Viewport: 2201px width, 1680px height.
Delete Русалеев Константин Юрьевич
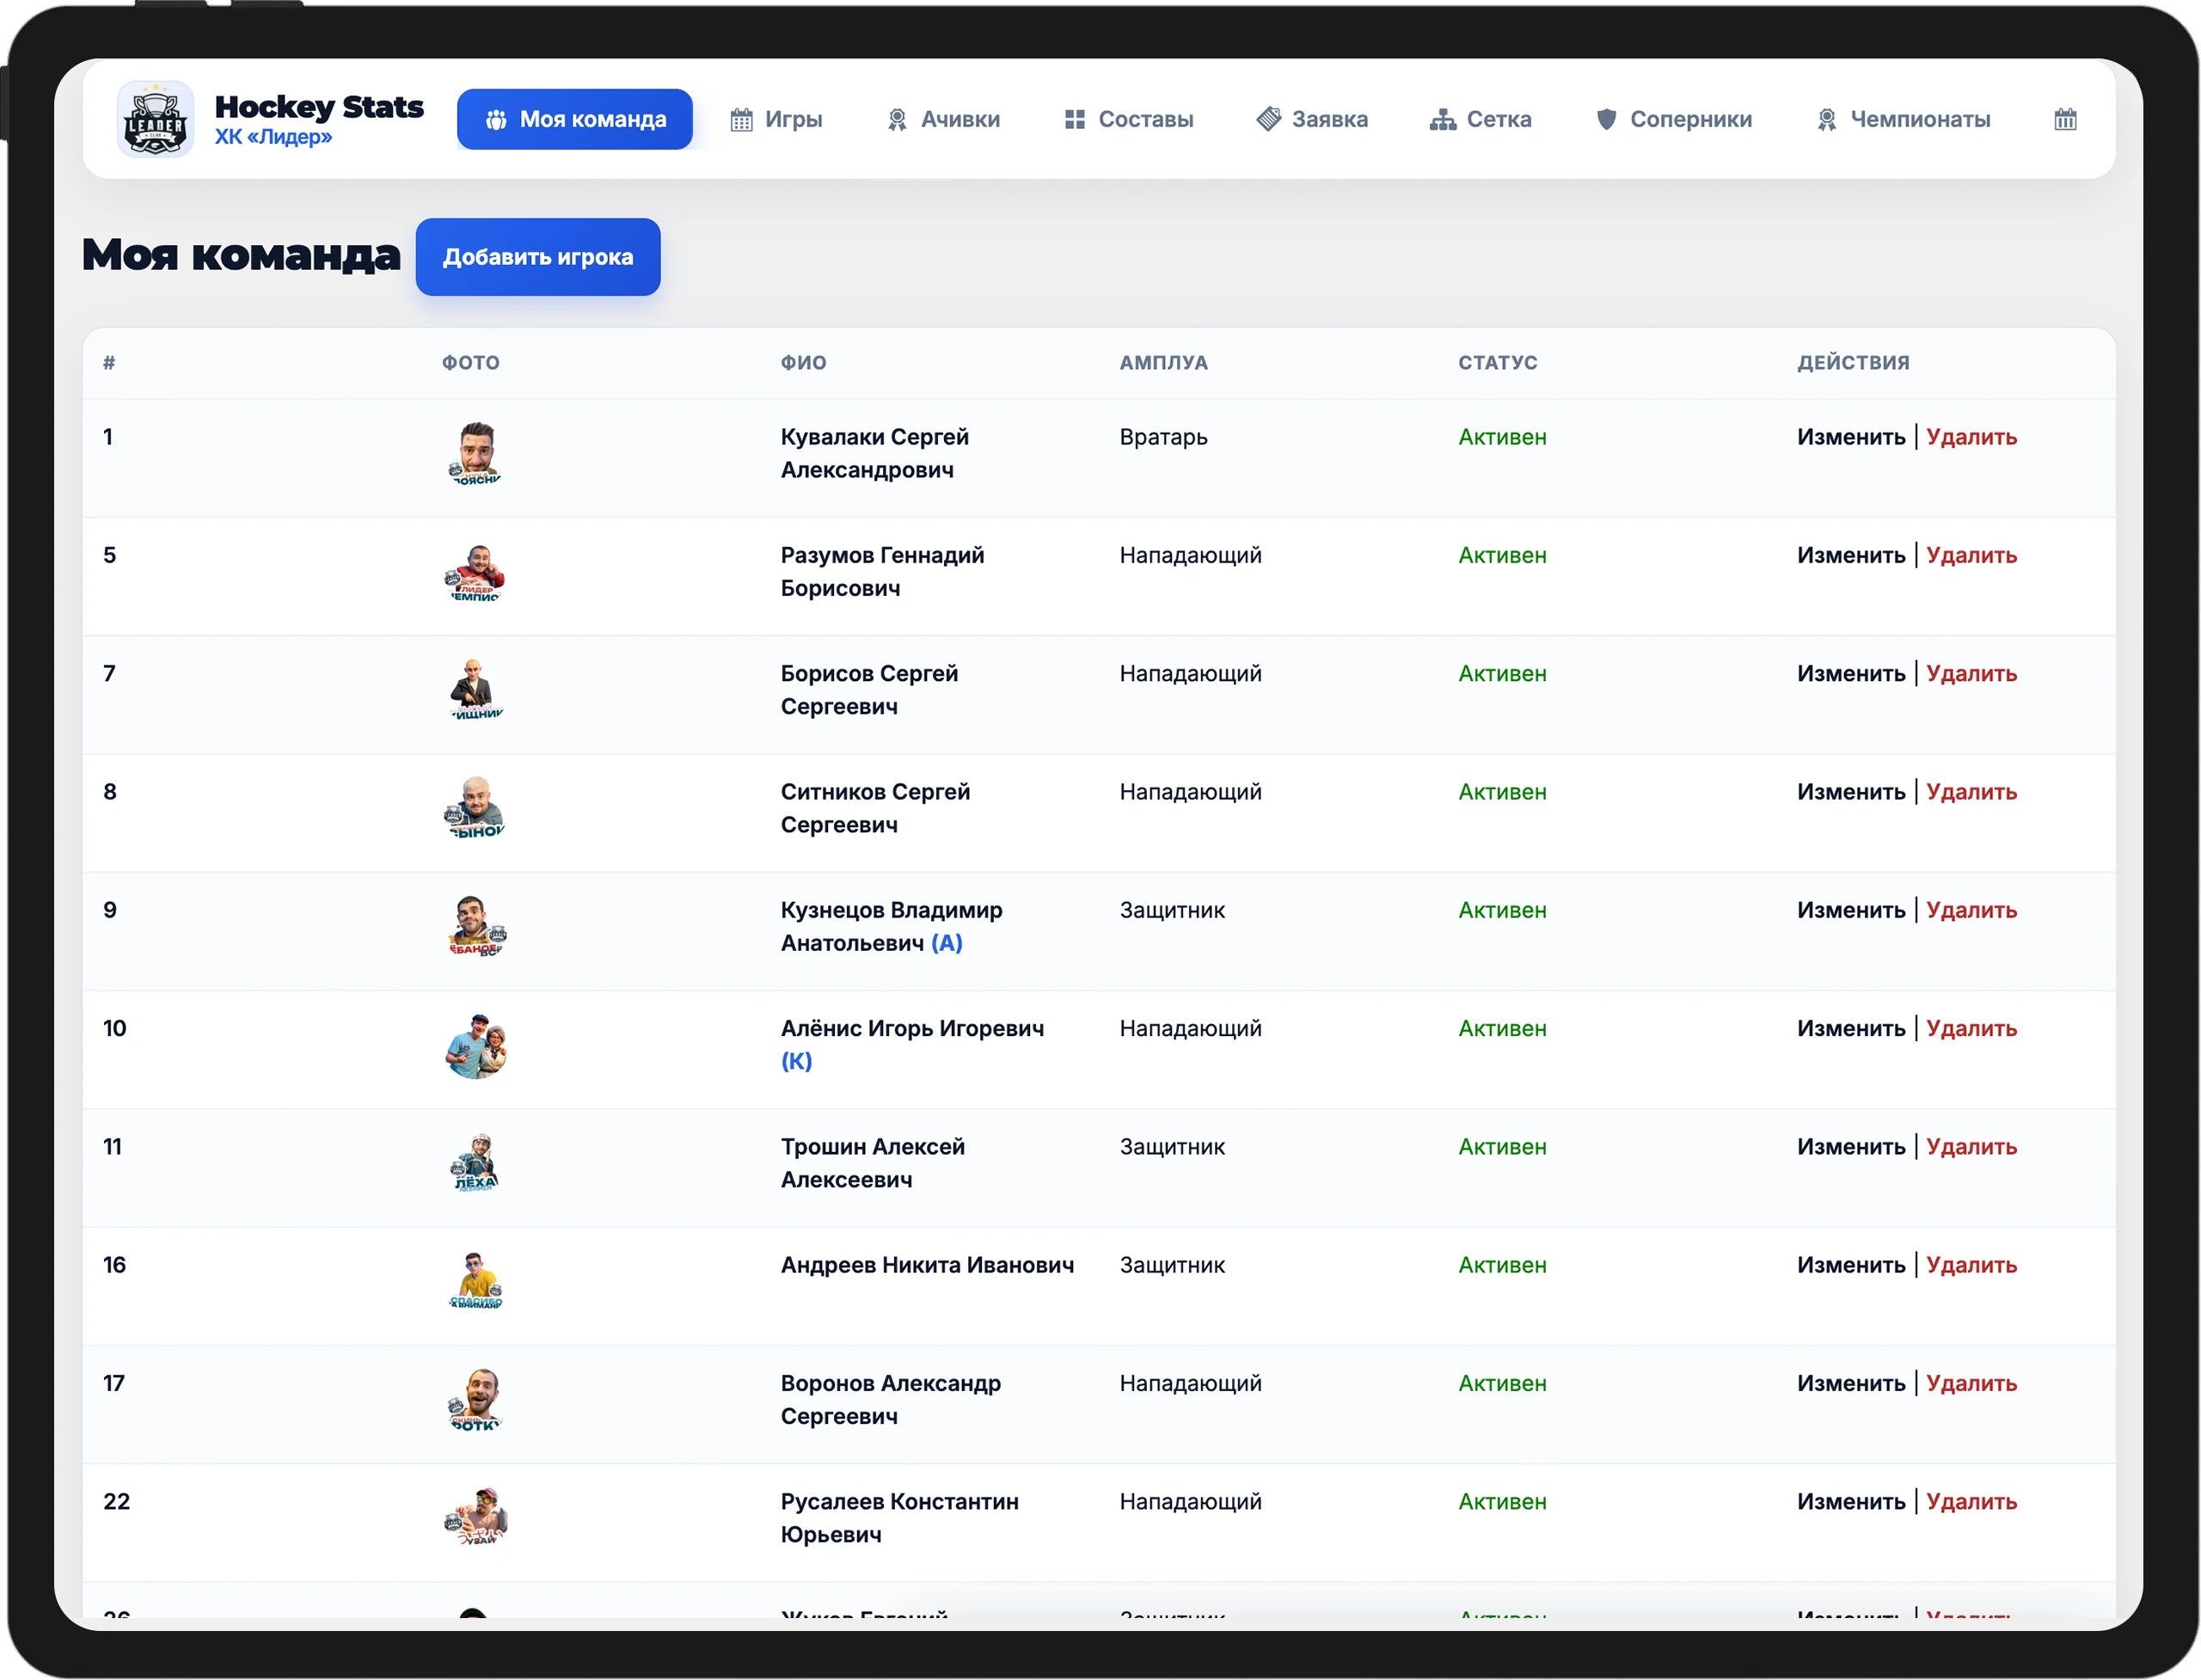1971,1501
